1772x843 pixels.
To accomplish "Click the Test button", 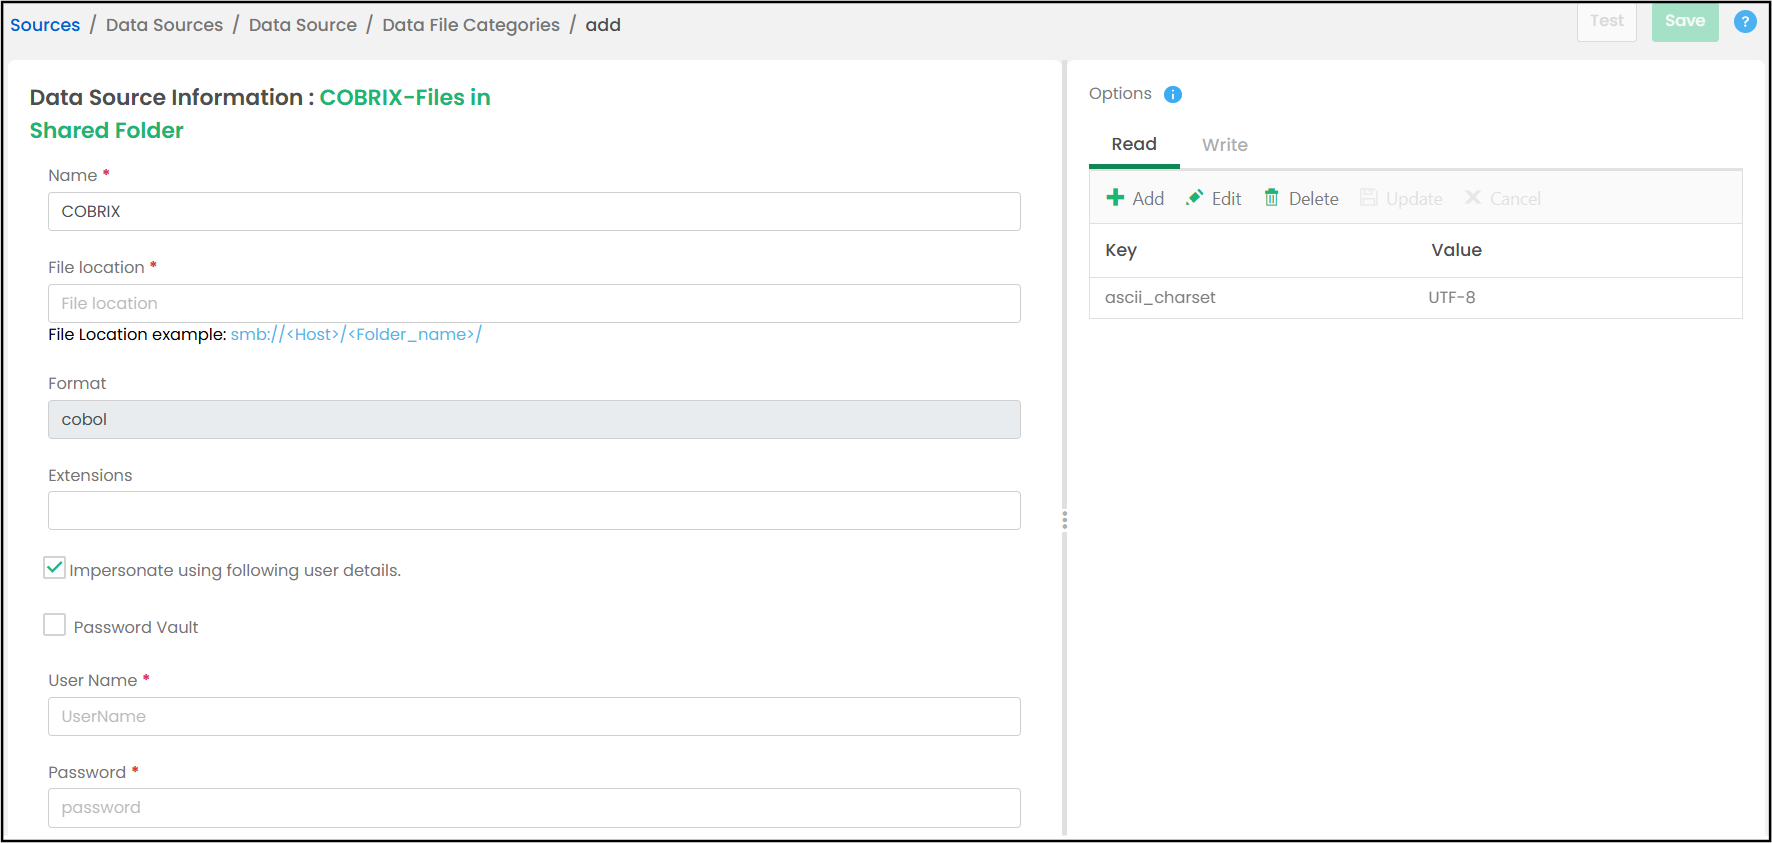I will point(1607,21).
